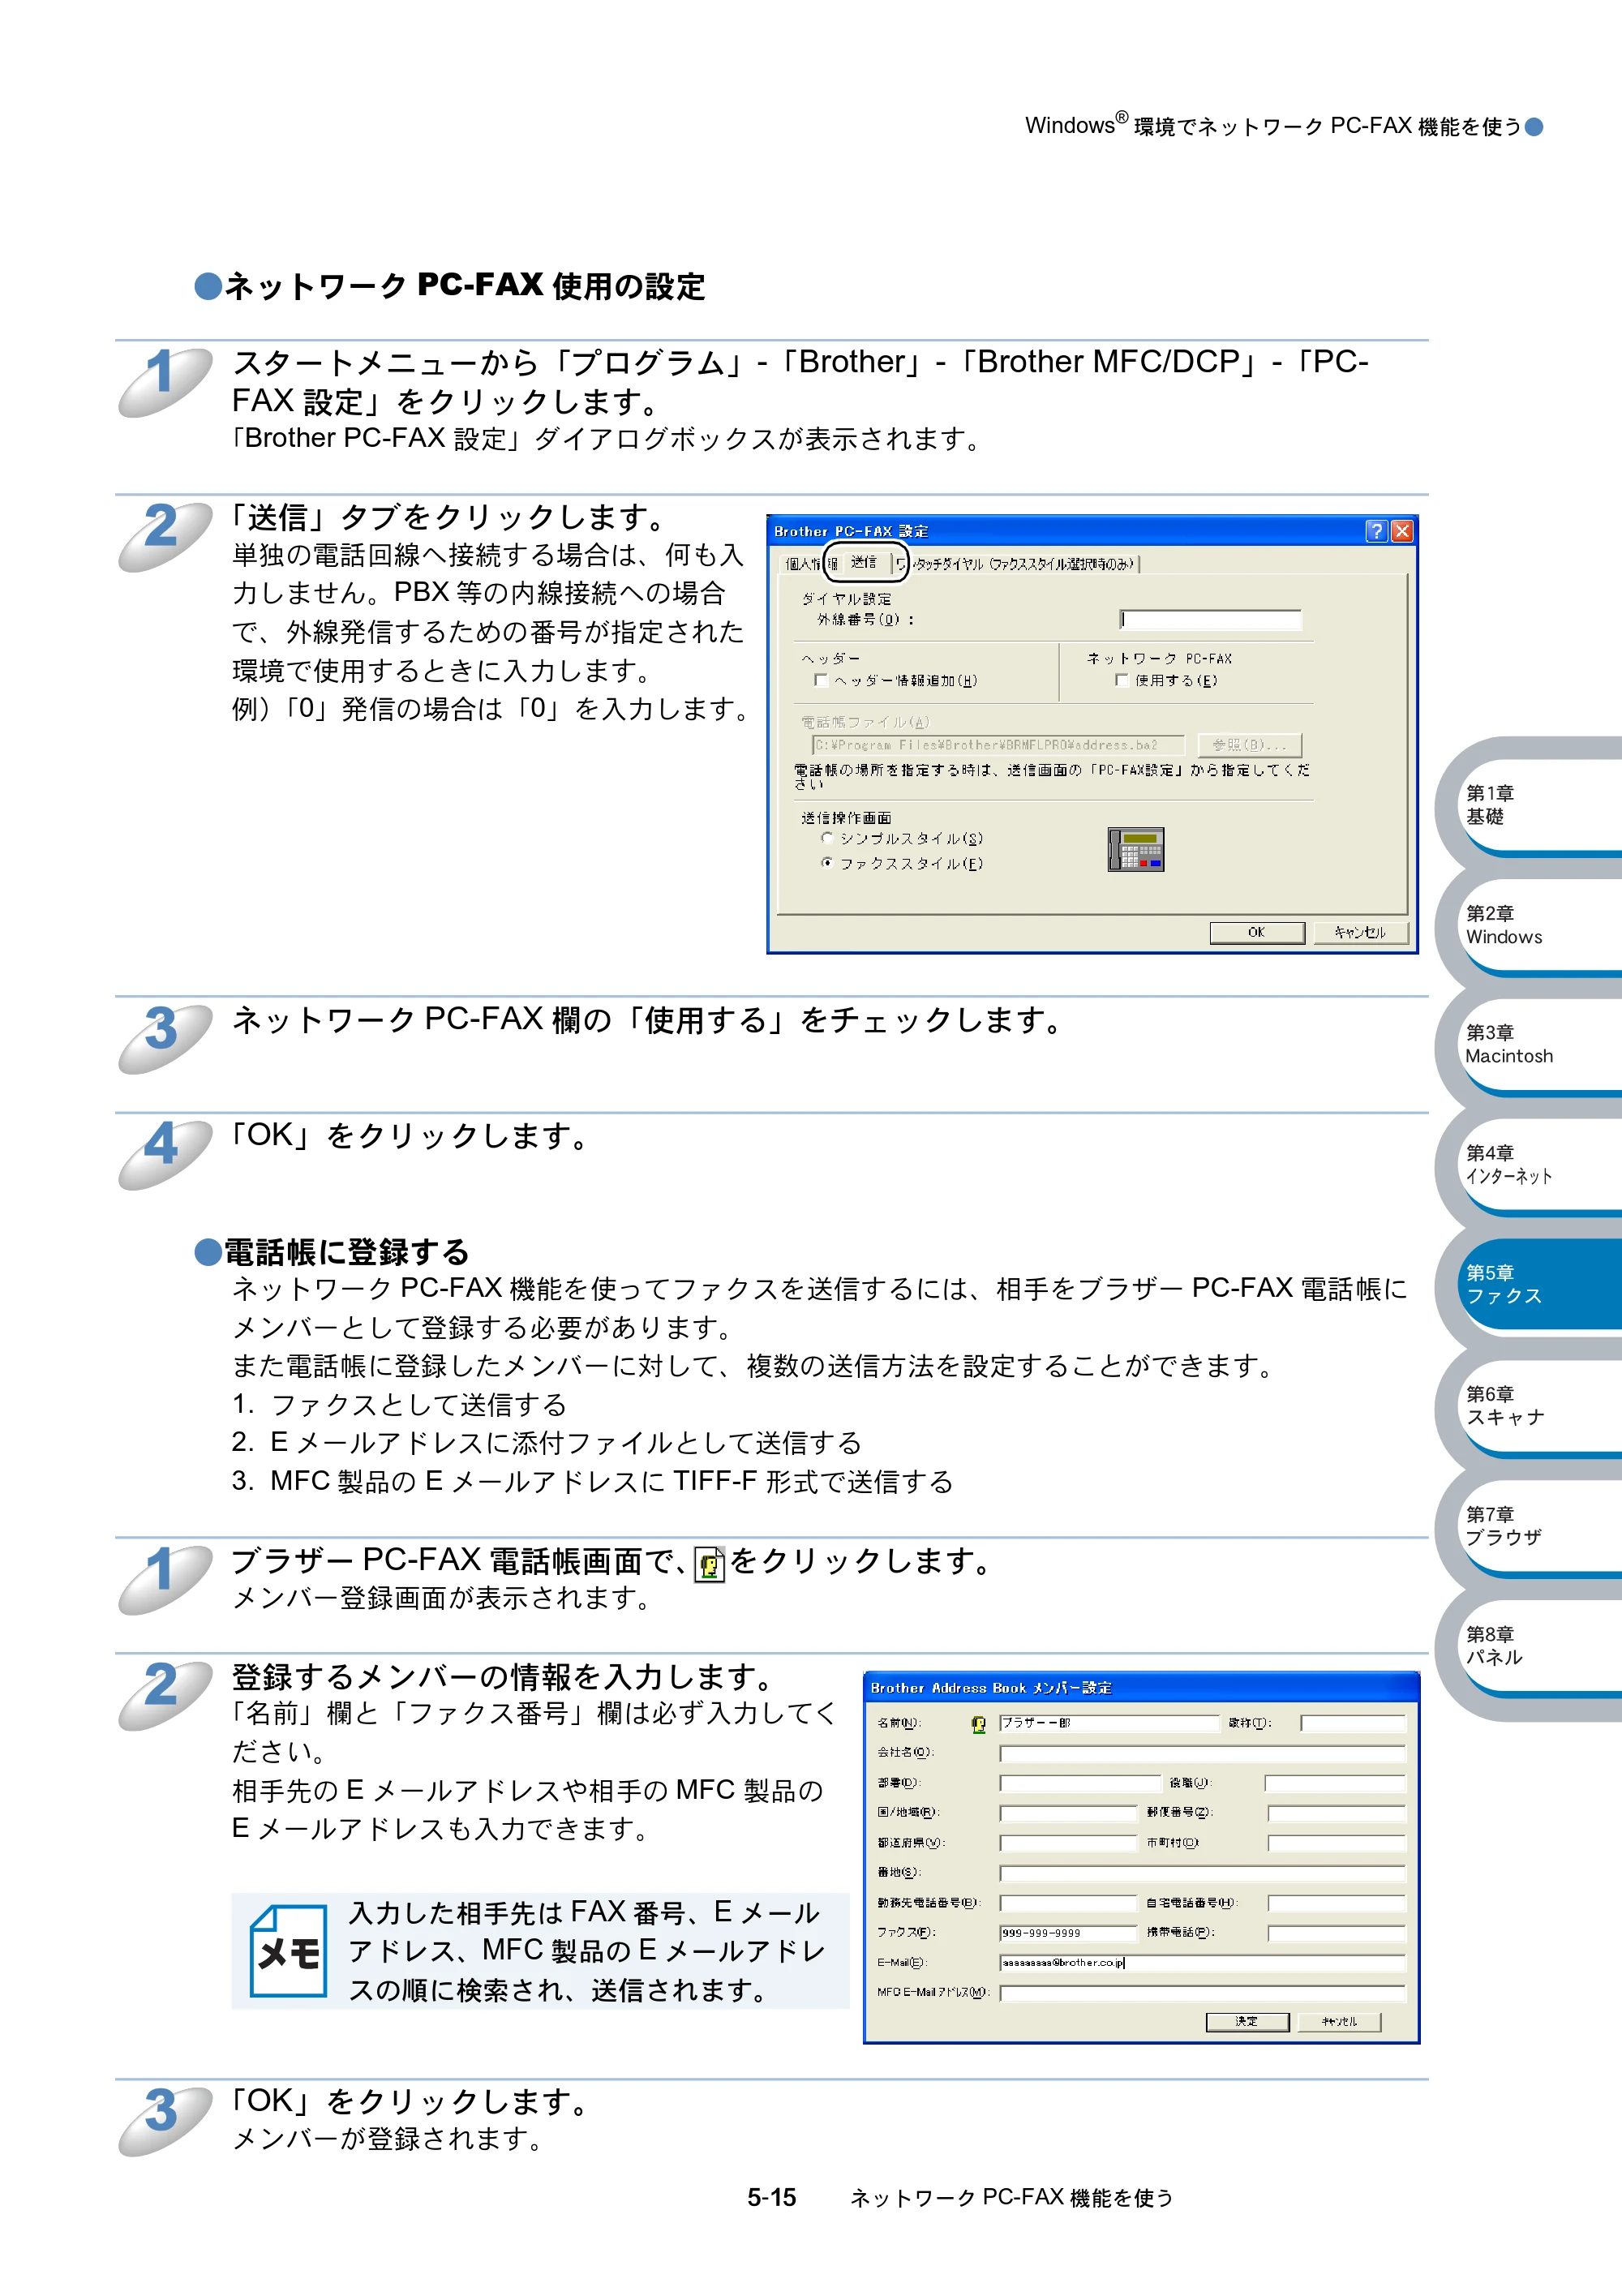1622x2296 pixels.
Task: Click the help ? button in PC-FAX 設定
Action: (x=1376, y=531)
